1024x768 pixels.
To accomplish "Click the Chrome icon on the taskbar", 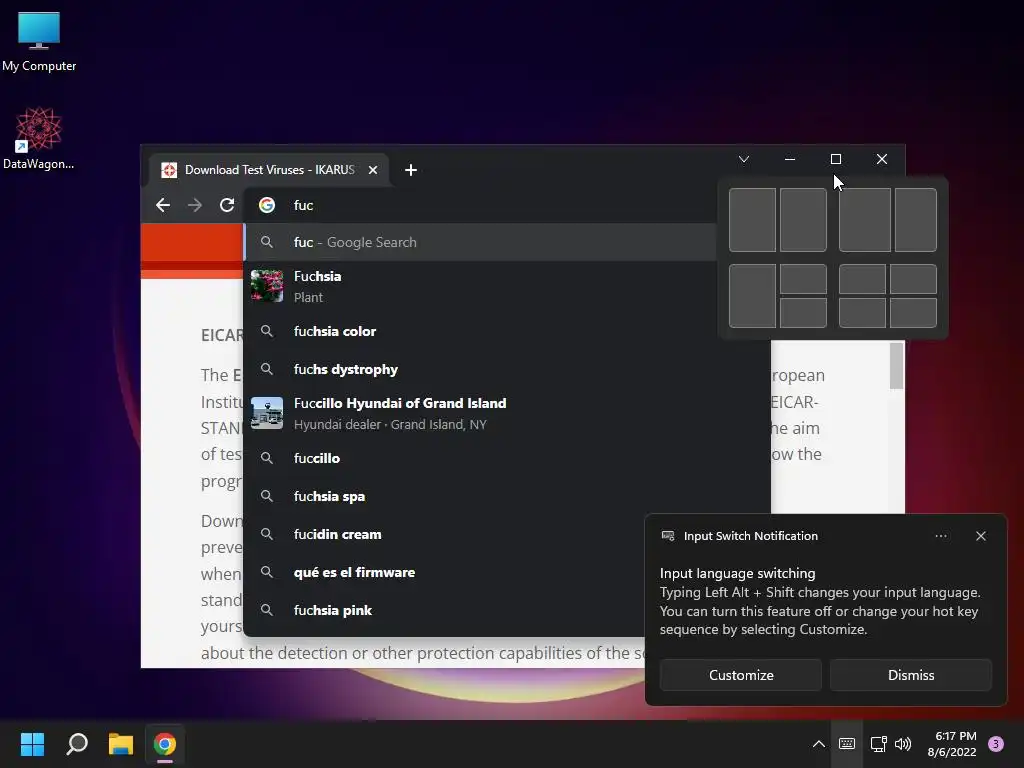I will tap(165, 744).
